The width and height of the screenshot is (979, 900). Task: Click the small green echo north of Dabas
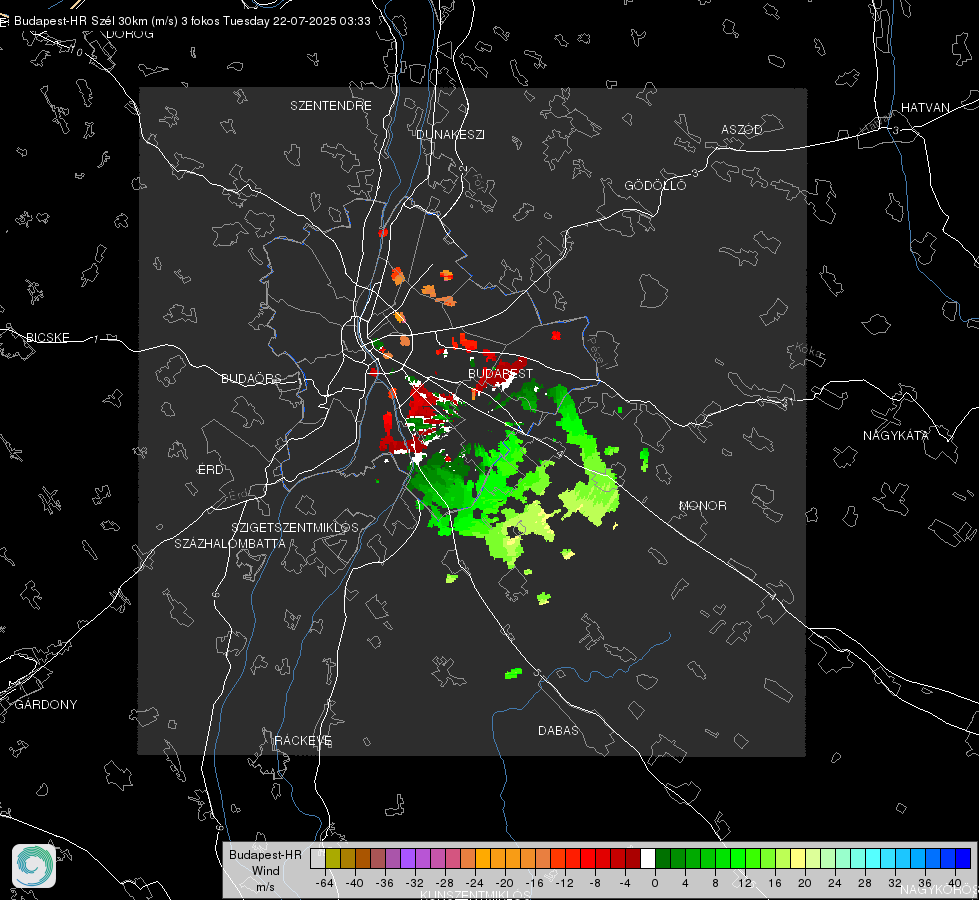[x=513, y=673]
